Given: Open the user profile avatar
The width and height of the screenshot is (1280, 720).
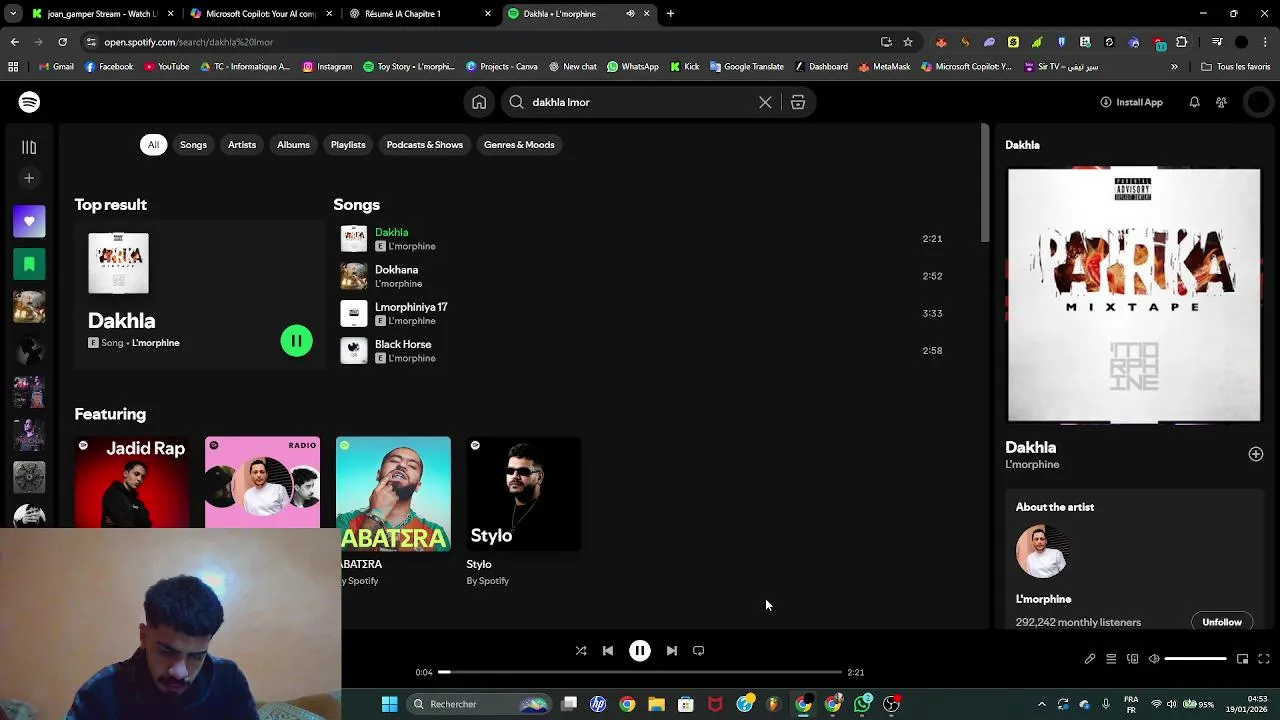Looking at the screenshot, I should pyautogui.click(x=1258, y=102).
